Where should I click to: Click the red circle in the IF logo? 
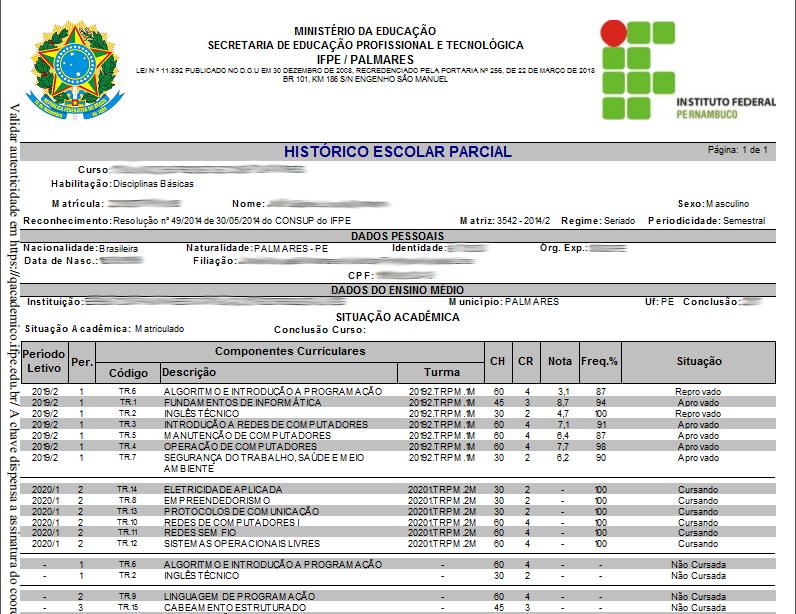coord(611,32)
